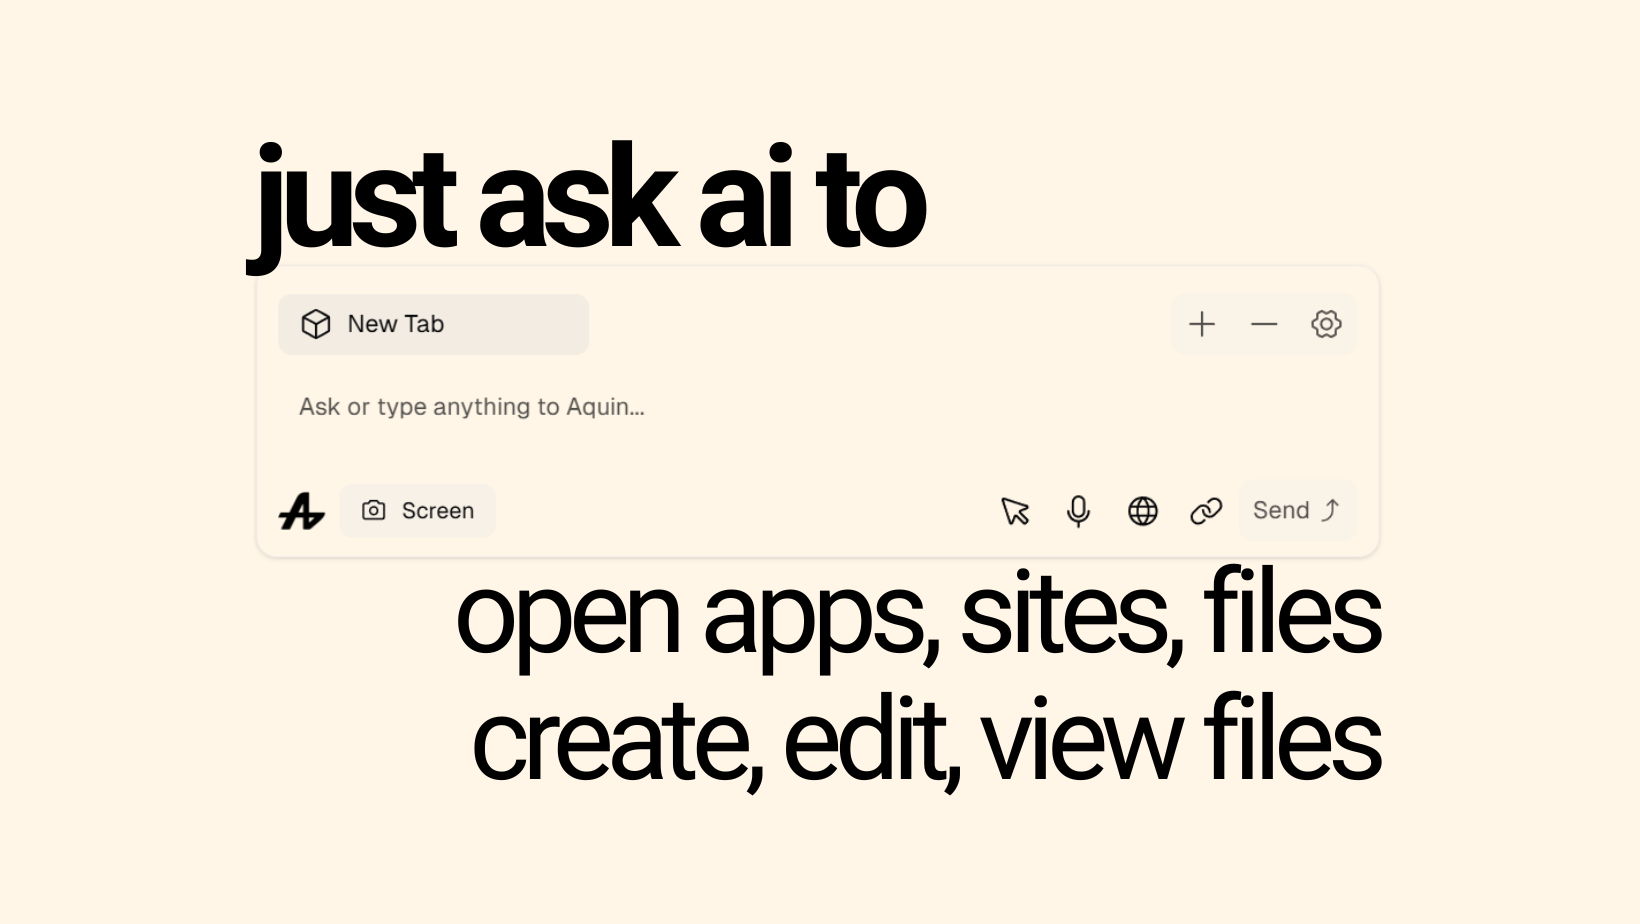The height and width of the screenshot is (924, 1640).
Task: Attach a link using the chain icon
Action: pyautogui.click(x=1206, y=511)
